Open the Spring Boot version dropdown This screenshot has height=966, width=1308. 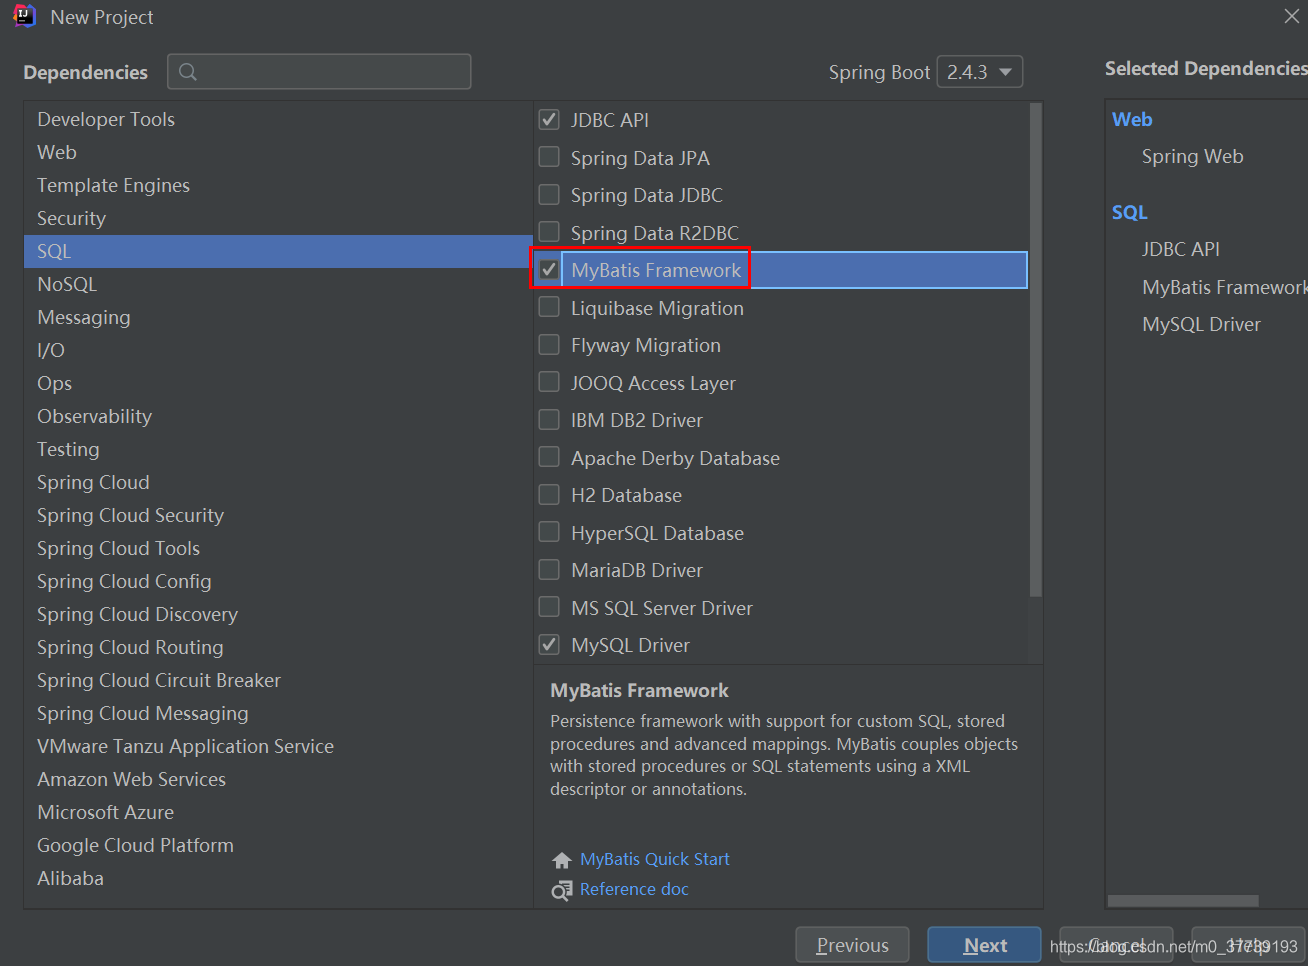[x=979, y=72]
